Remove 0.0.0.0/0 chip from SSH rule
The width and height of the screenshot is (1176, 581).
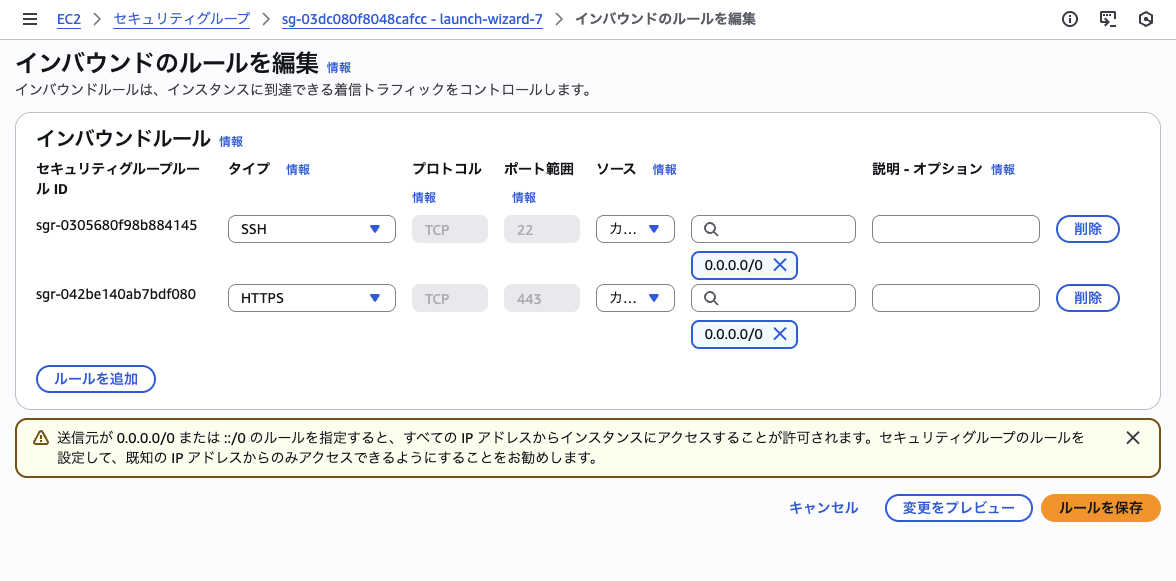(780, 265)
